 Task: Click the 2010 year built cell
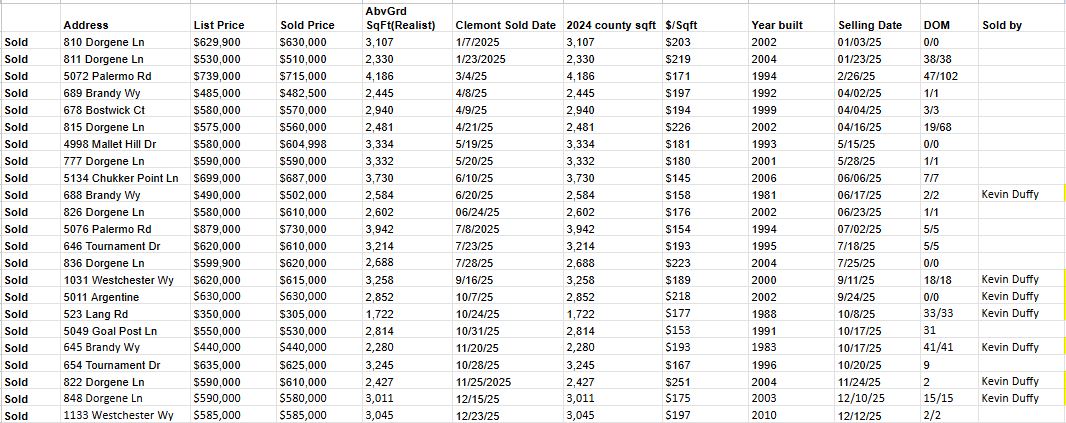(x=761, y=415)
